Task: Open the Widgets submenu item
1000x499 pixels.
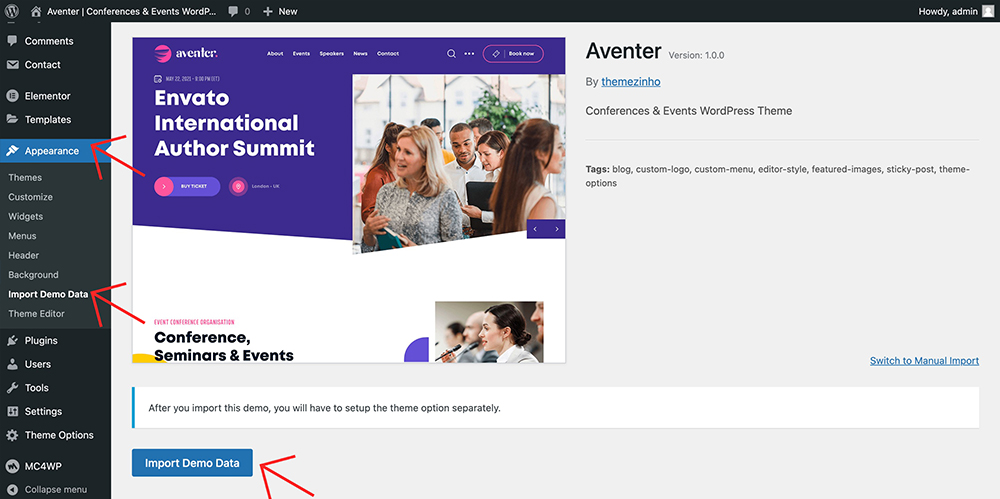Action: tap(26, 216)
